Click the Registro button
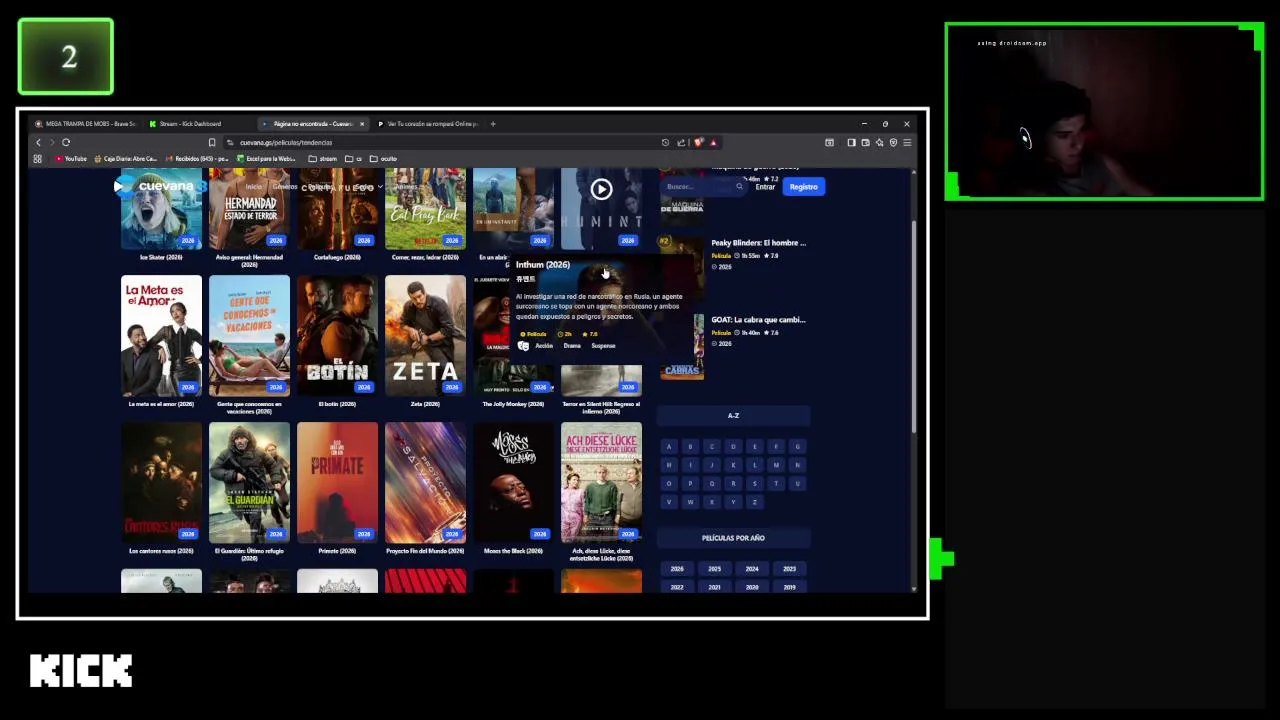Image resolution: width=1280 pixels, height=720 pixels. tap(803, 187)
